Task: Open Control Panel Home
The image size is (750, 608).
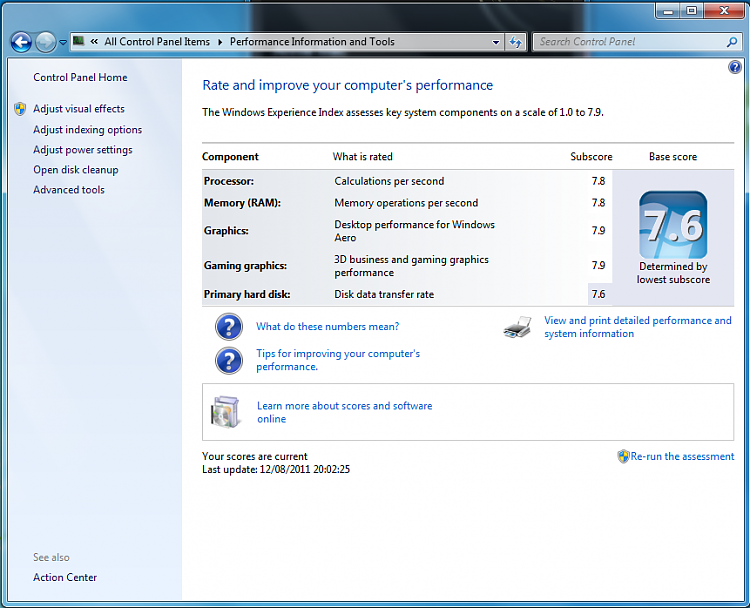Action: point(80,77)
